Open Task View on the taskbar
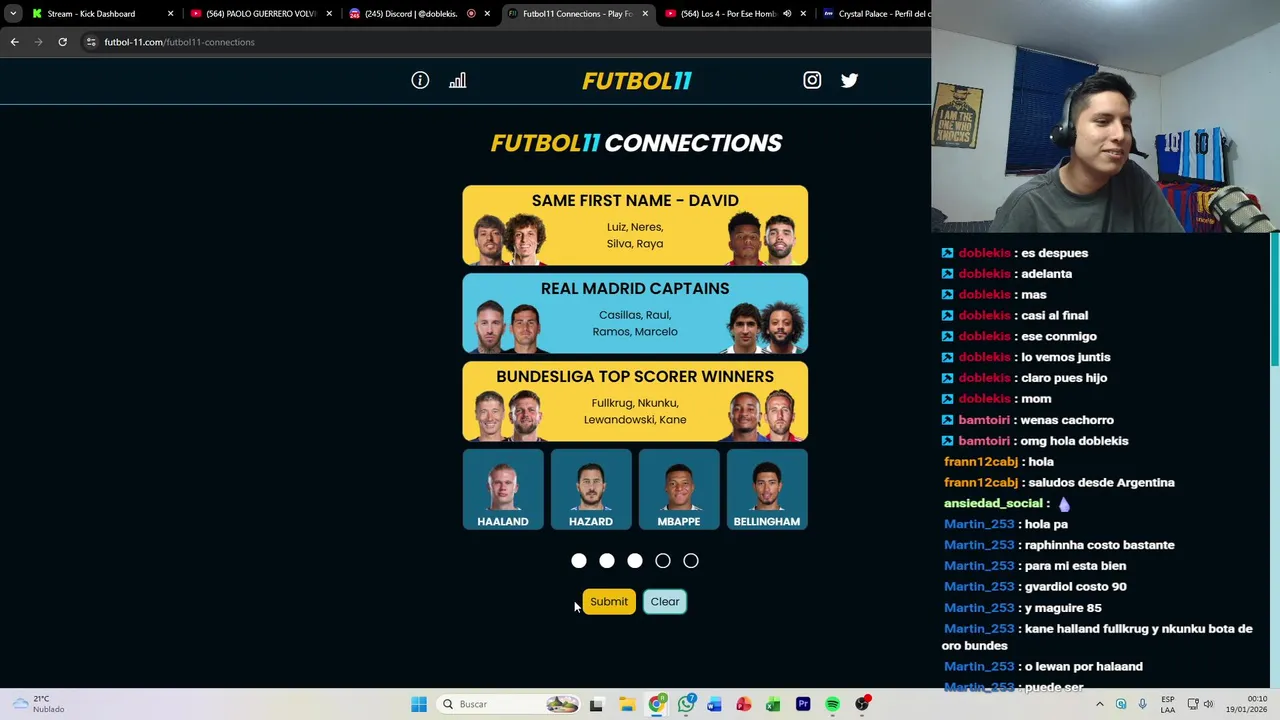This screenshot has height=720, width=1280. click(596, 704)
